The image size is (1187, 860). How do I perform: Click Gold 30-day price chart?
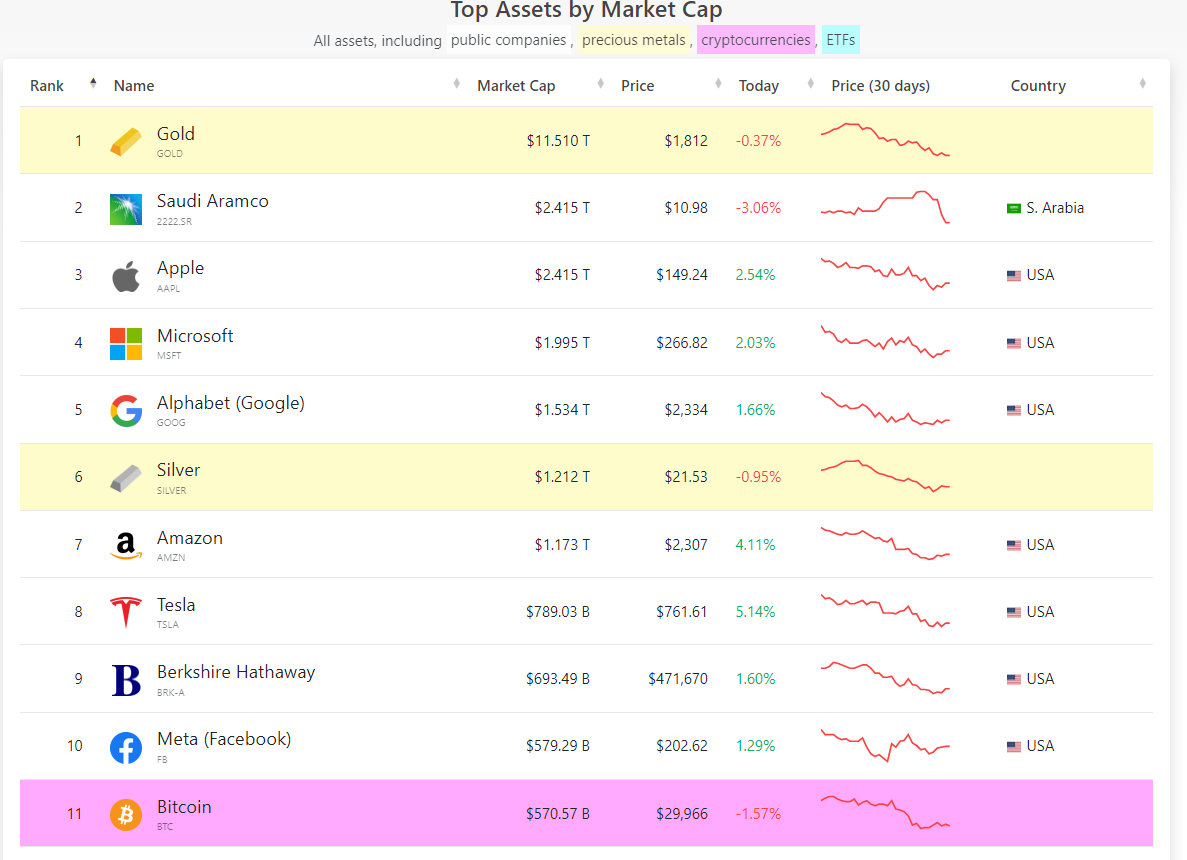pyautogui.click(x=885, y=140)
